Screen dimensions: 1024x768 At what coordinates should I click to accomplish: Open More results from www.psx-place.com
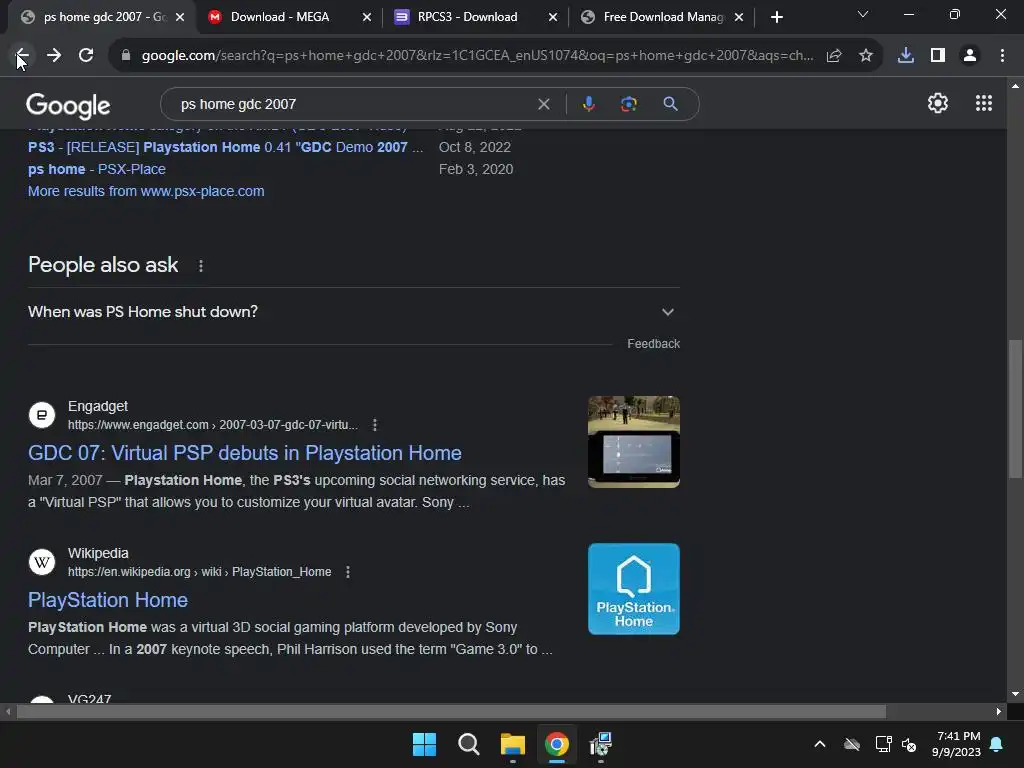tap(146, 191)
